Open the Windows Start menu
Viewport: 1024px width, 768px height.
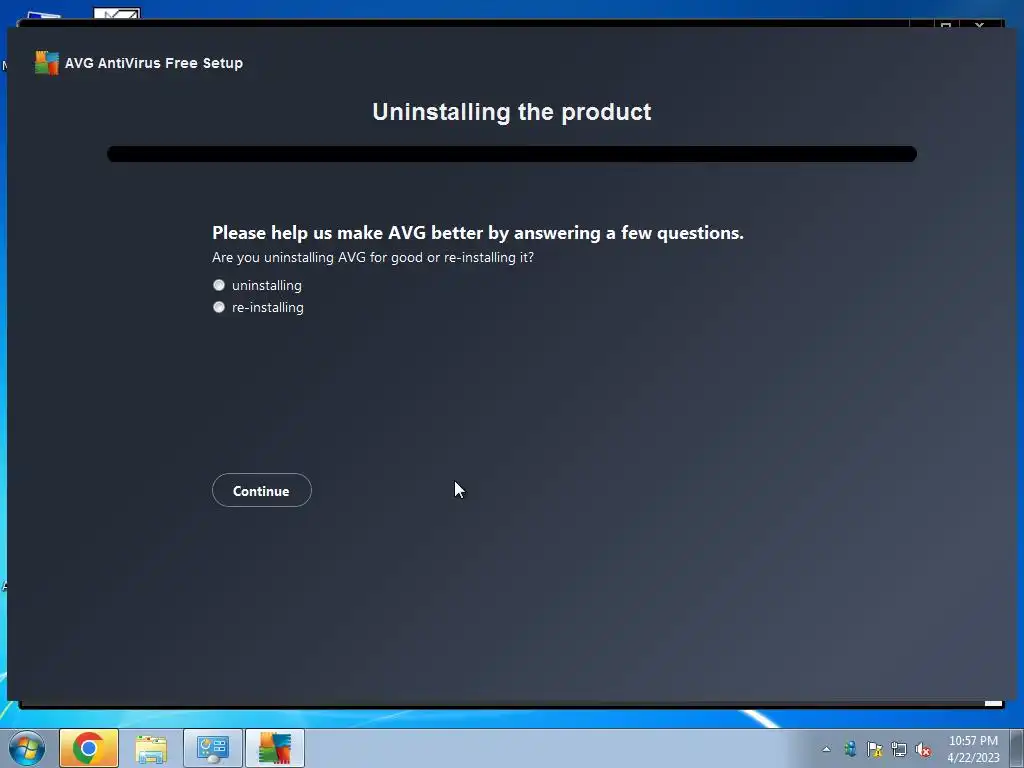pyautogui.click(x=27, y=748)
